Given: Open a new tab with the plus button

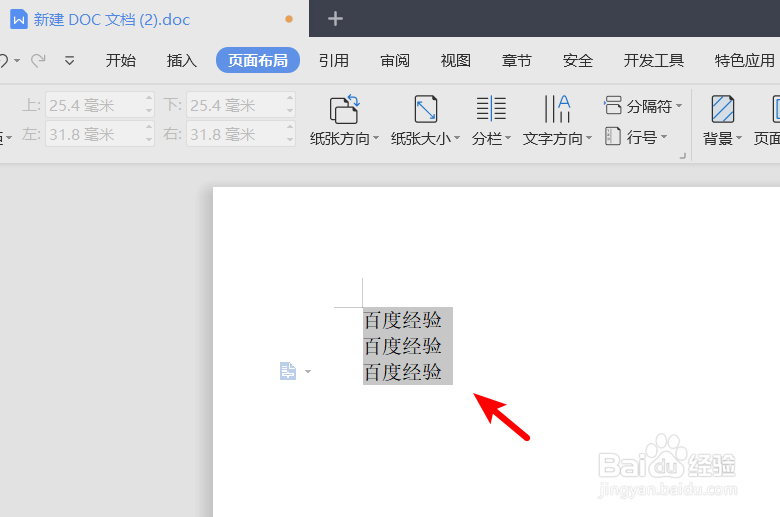Looking at the screenshot, I should [335, 19].
